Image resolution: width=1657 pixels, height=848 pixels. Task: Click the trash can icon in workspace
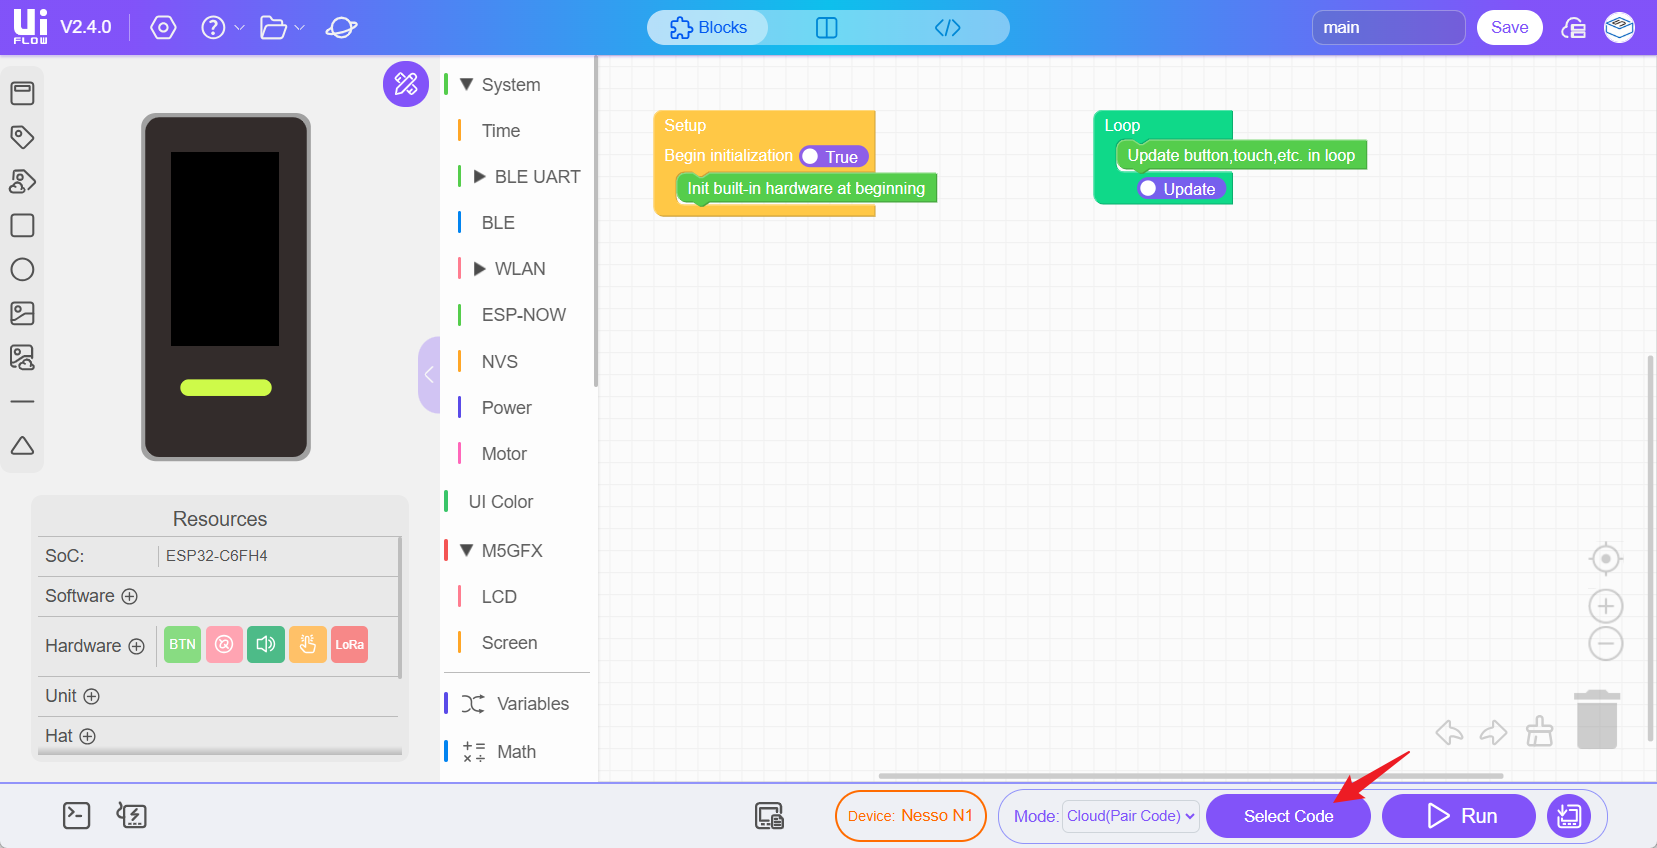point(1596,720)
